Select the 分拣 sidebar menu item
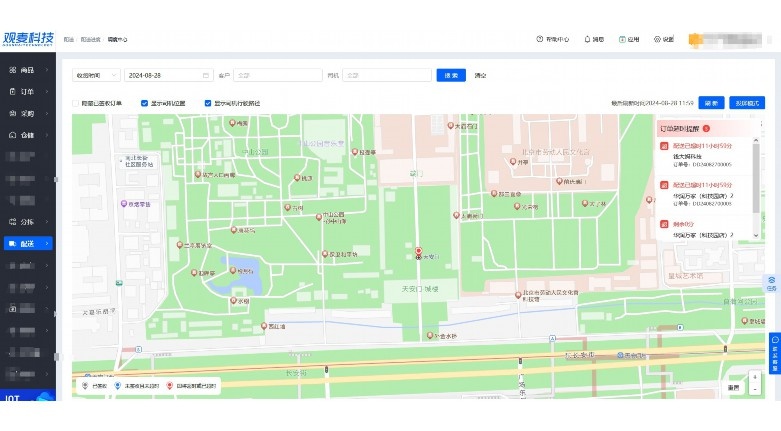This screenshot has width=781, height=431. coord(28,222)
